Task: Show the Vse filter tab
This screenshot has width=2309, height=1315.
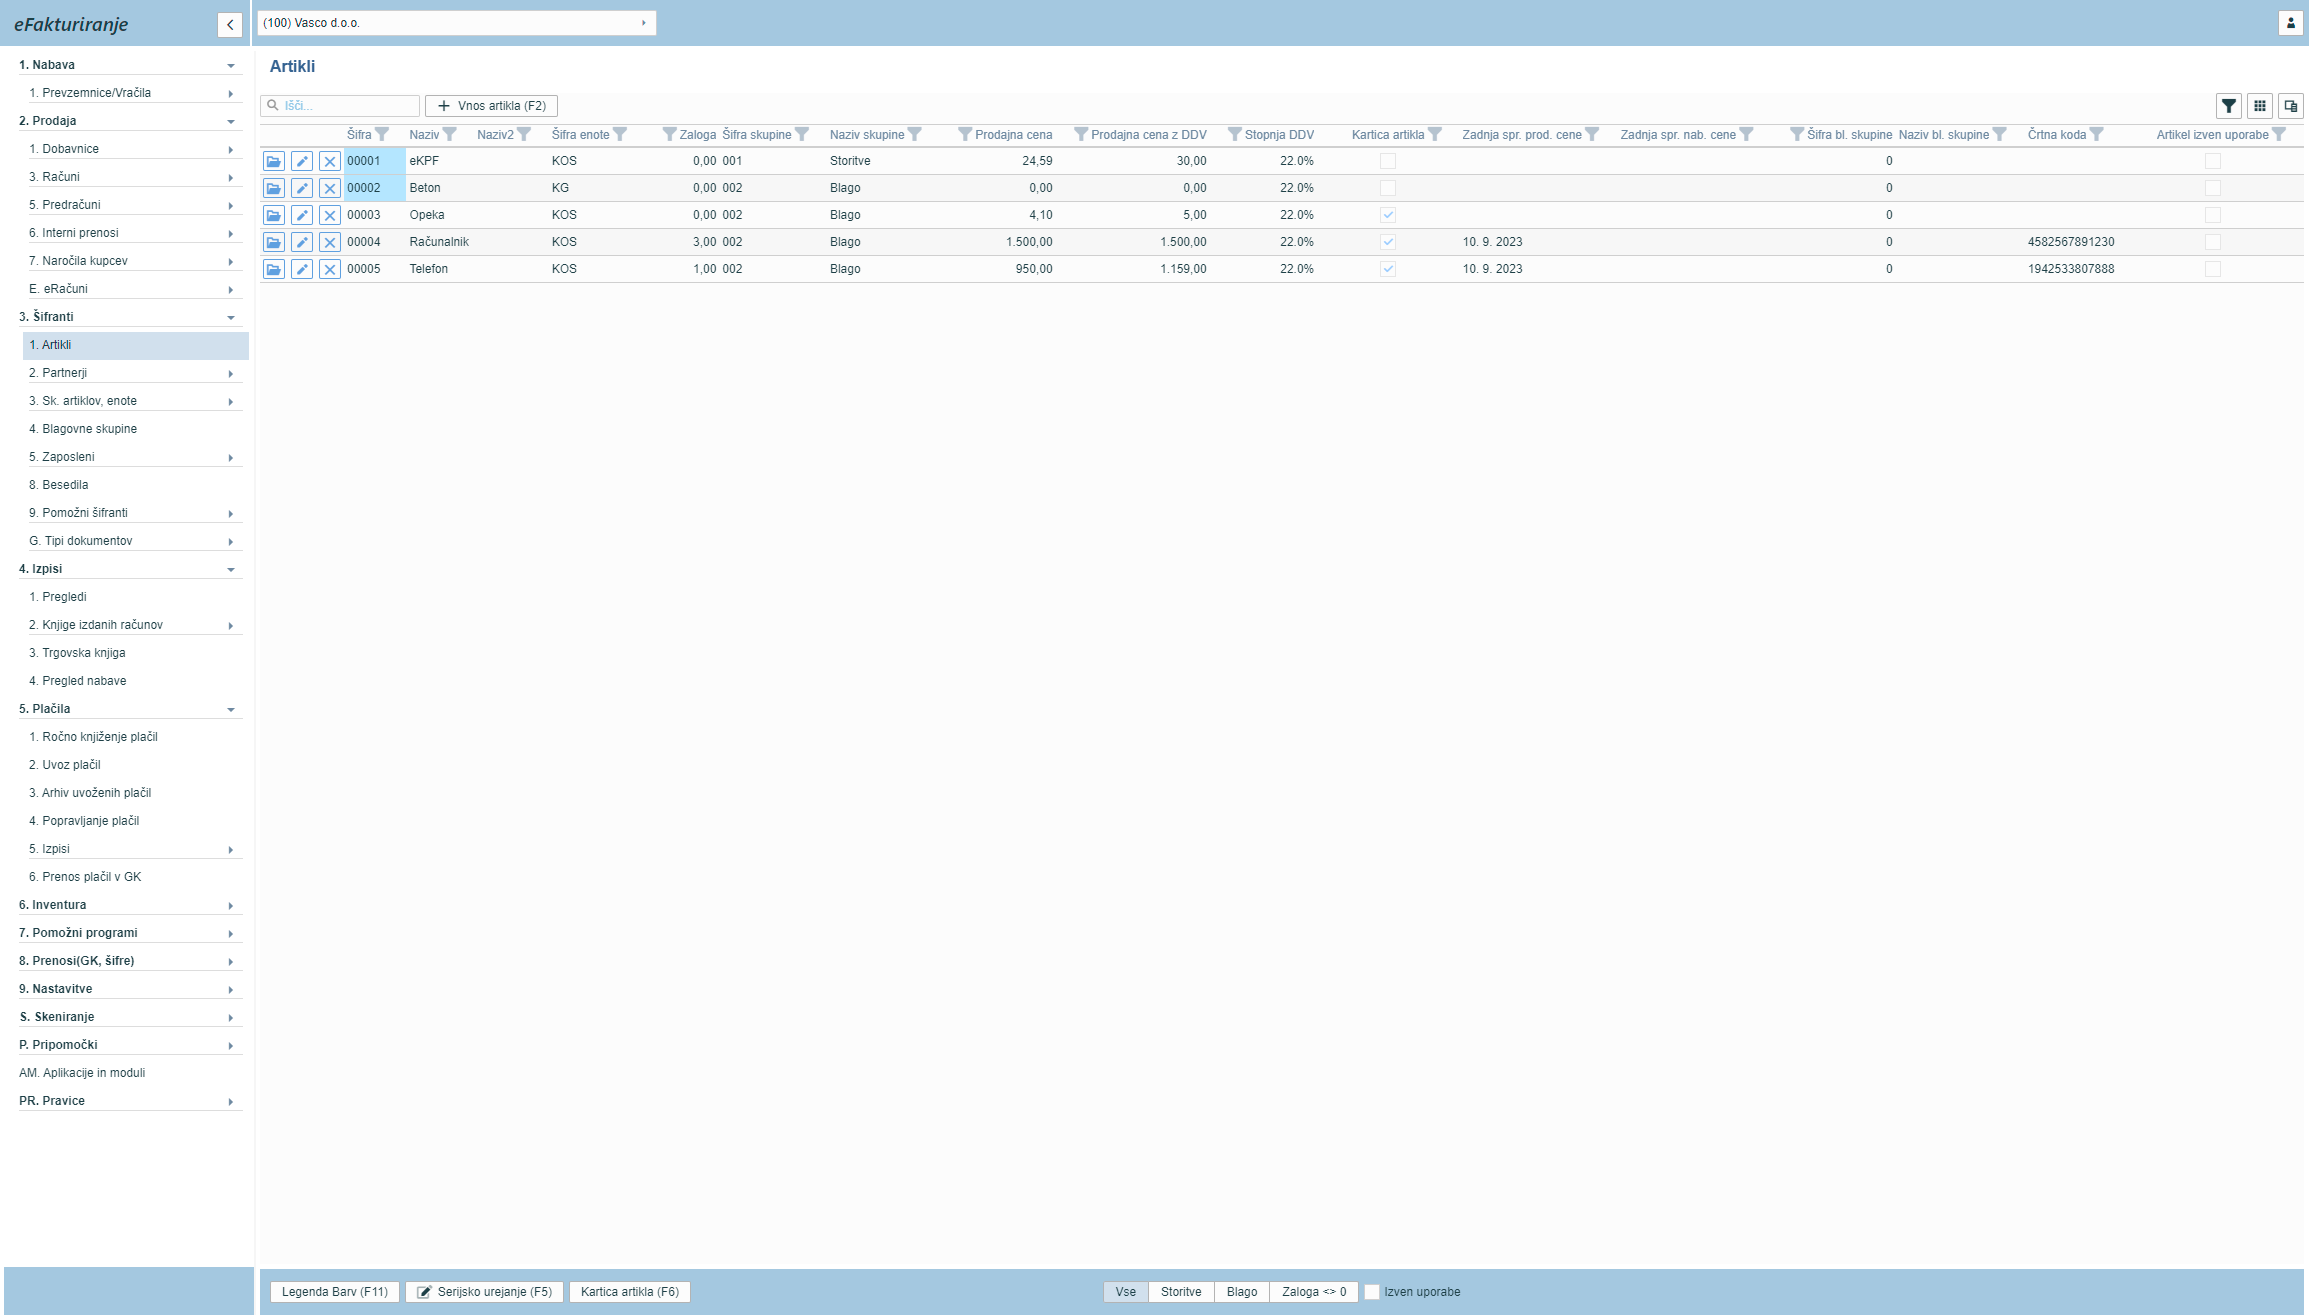Action: point(1126,1292)
